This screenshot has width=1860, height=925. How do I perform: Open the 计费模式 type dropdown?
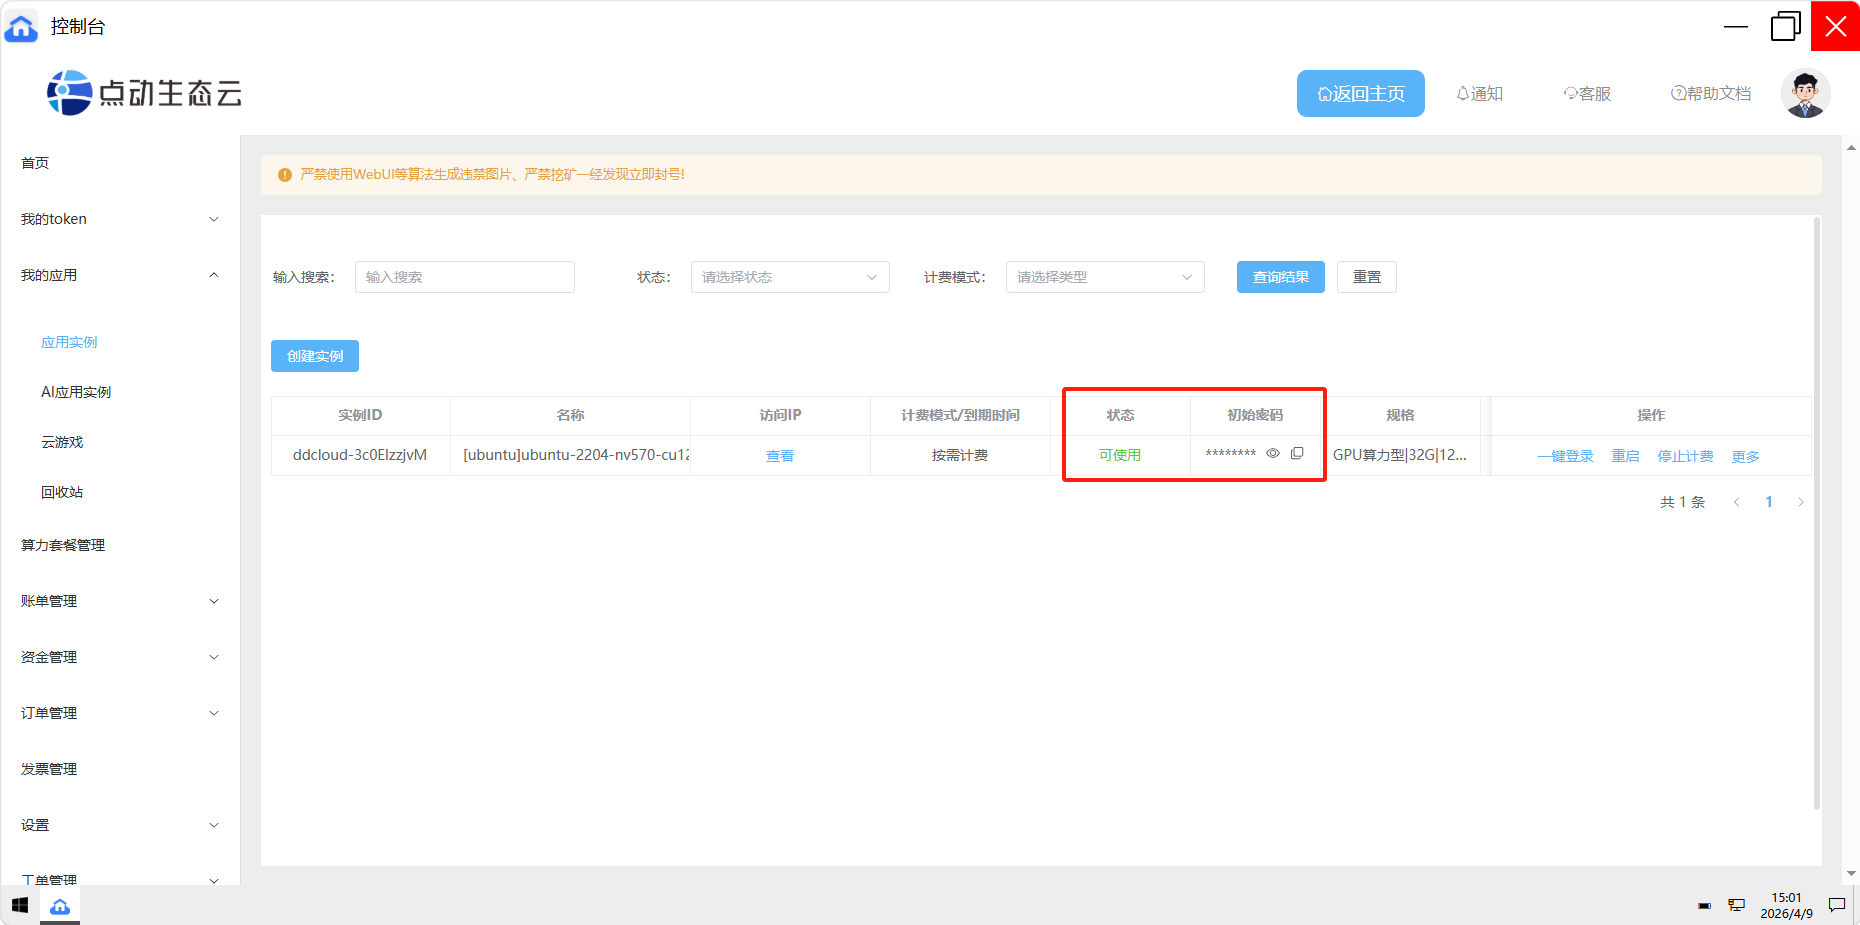[x=1104, y=277]
